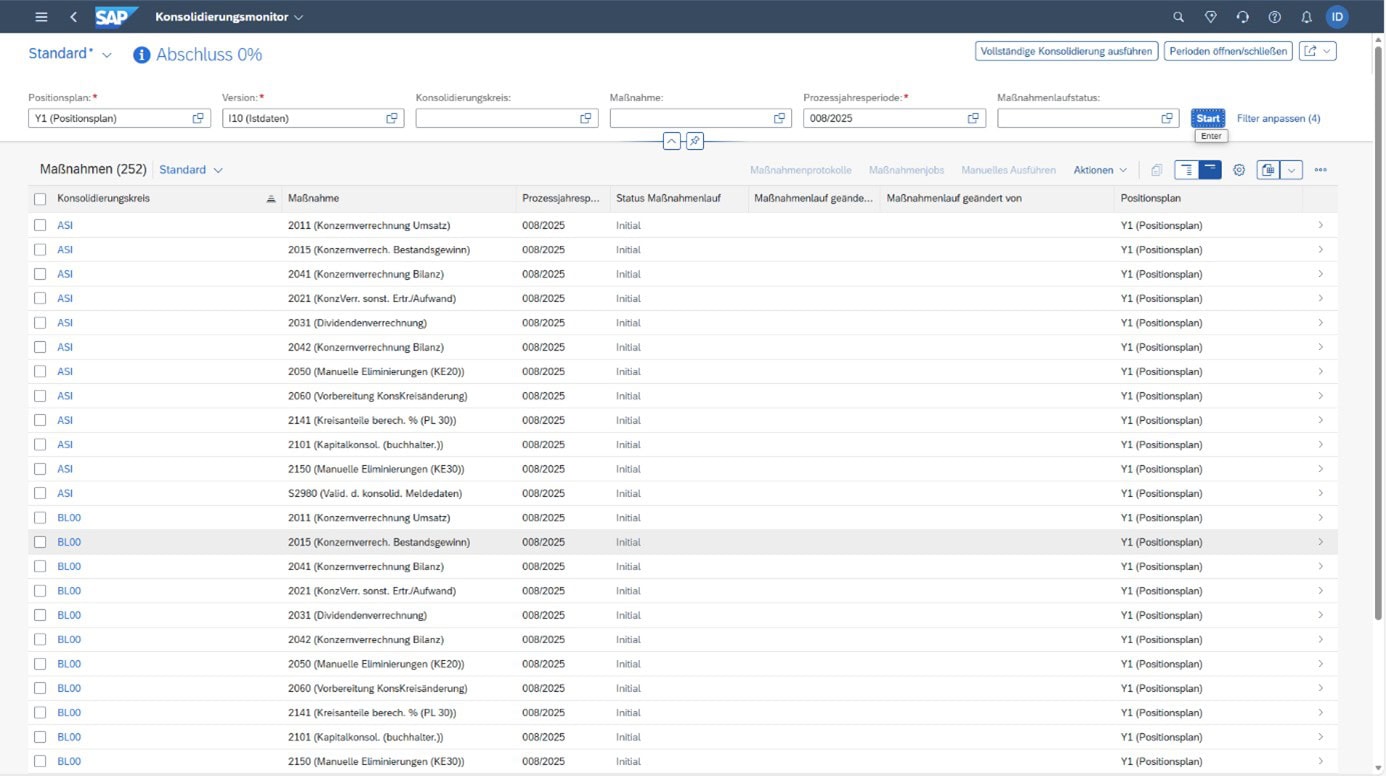Click the notifications bell icon

1306,17
